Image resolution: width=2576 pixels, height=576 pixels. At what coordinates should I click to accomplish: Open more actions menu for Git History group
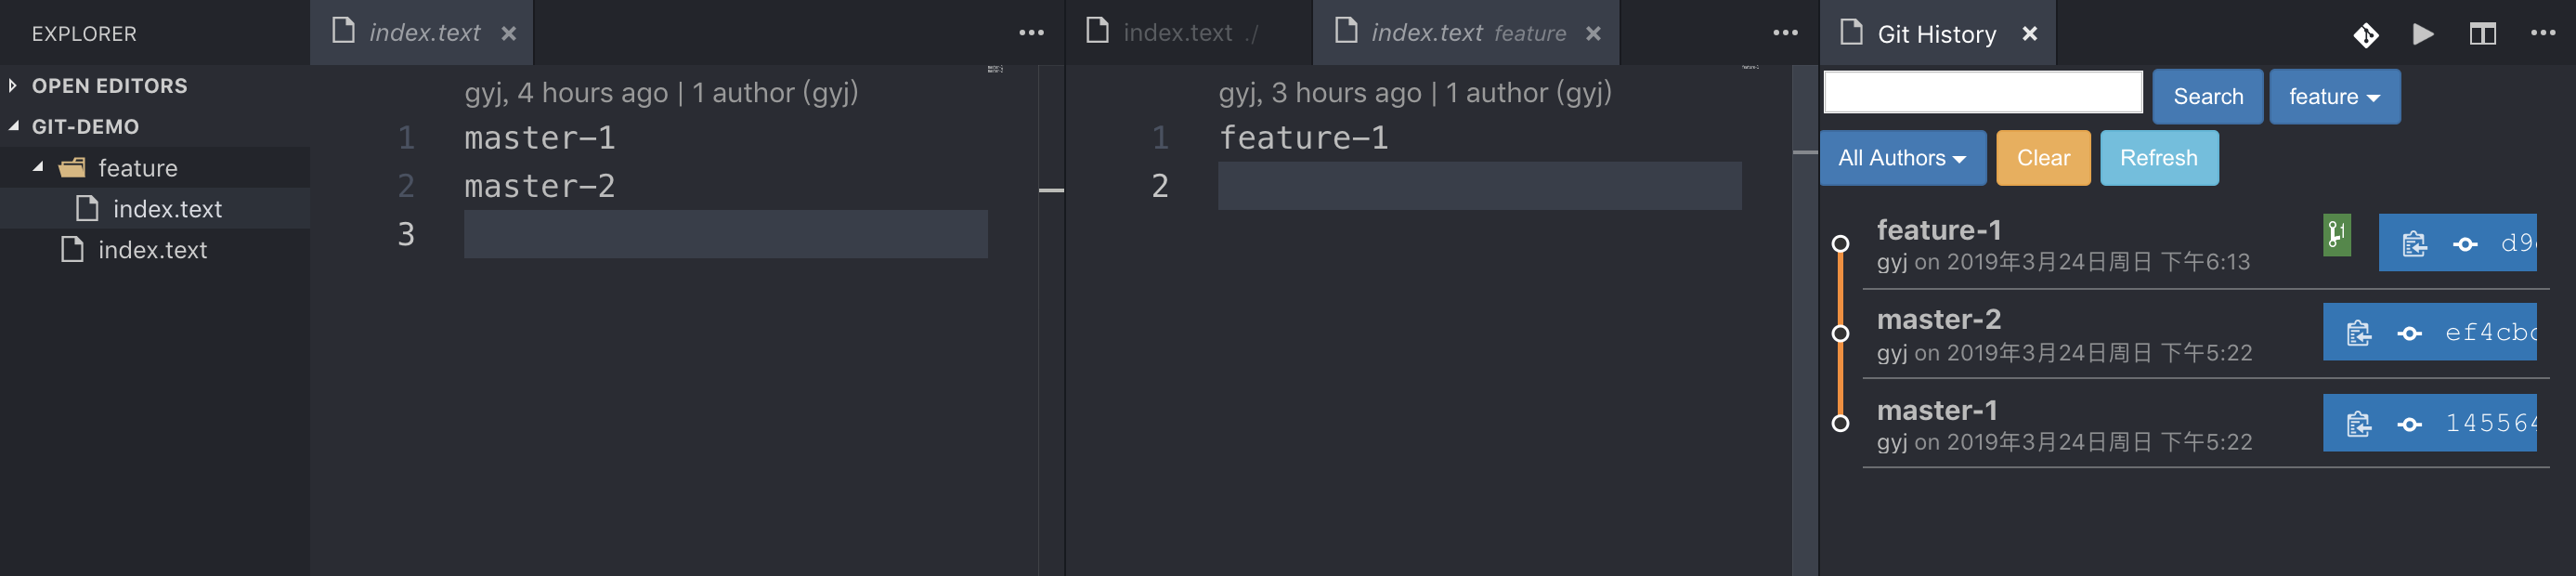pos(2542,33)
